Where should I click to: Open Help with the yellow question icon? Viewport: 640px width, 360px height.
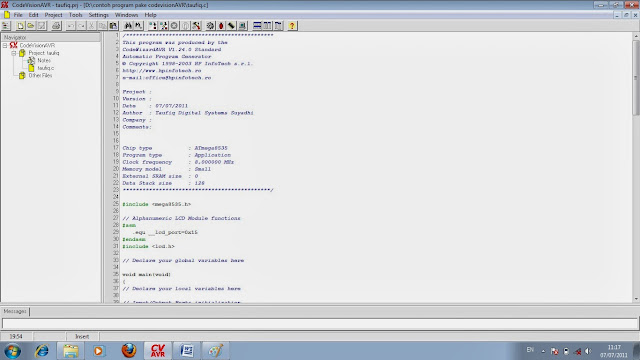pyautogui.click(x=292, y=26)
